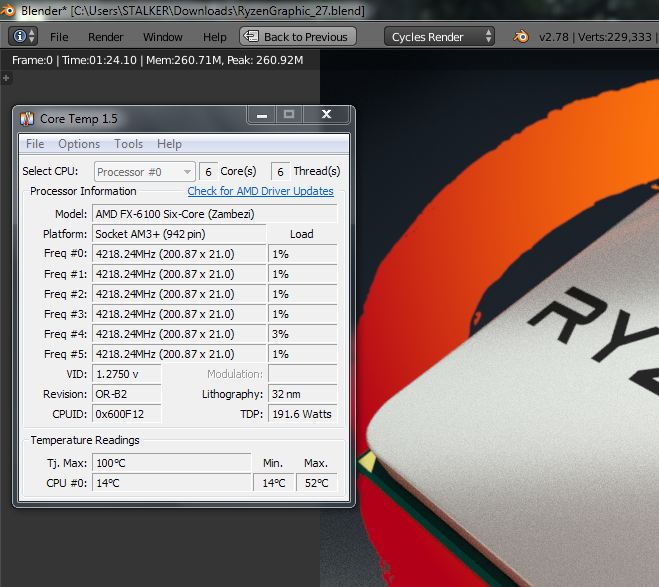Follow Check for AMD Driver Updates link
The height and width of the screenshot is (587, 659).
point(261,191)
